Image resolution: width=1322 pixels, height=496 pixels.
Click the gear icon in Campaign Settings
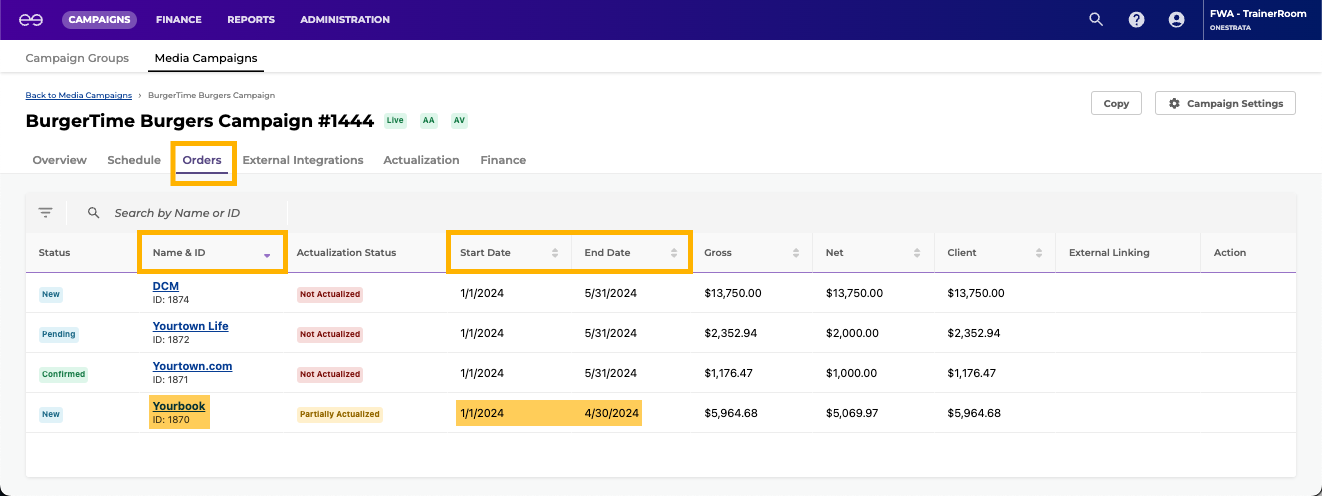tap(1174, 103)
